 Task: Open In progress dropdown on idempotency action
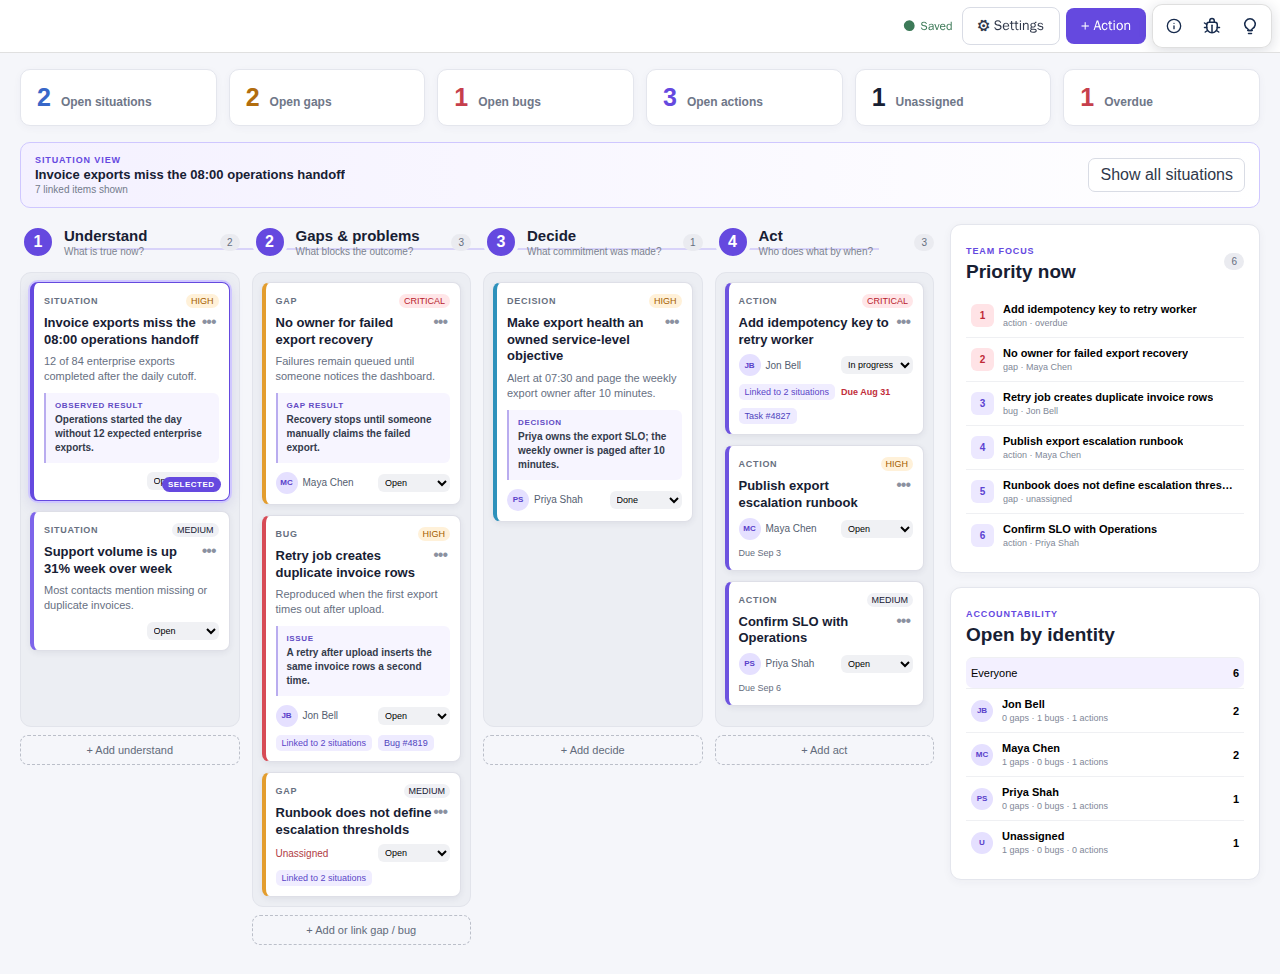pyautogui.click(x=878, y=365)
